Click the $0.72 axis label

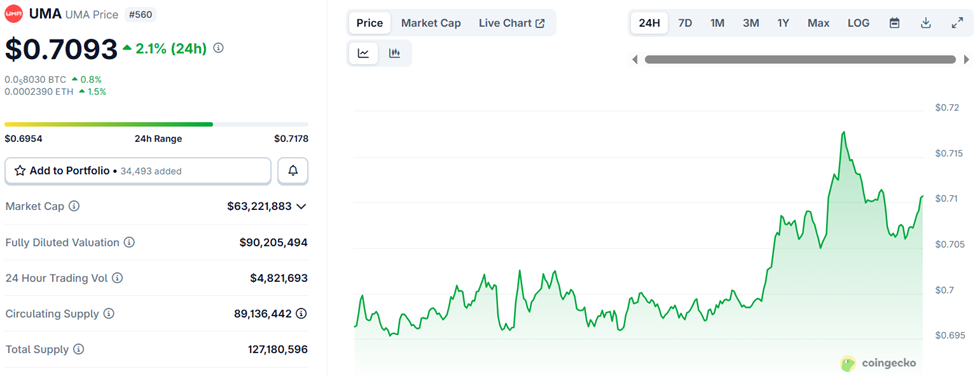click(x=948, y=108)
